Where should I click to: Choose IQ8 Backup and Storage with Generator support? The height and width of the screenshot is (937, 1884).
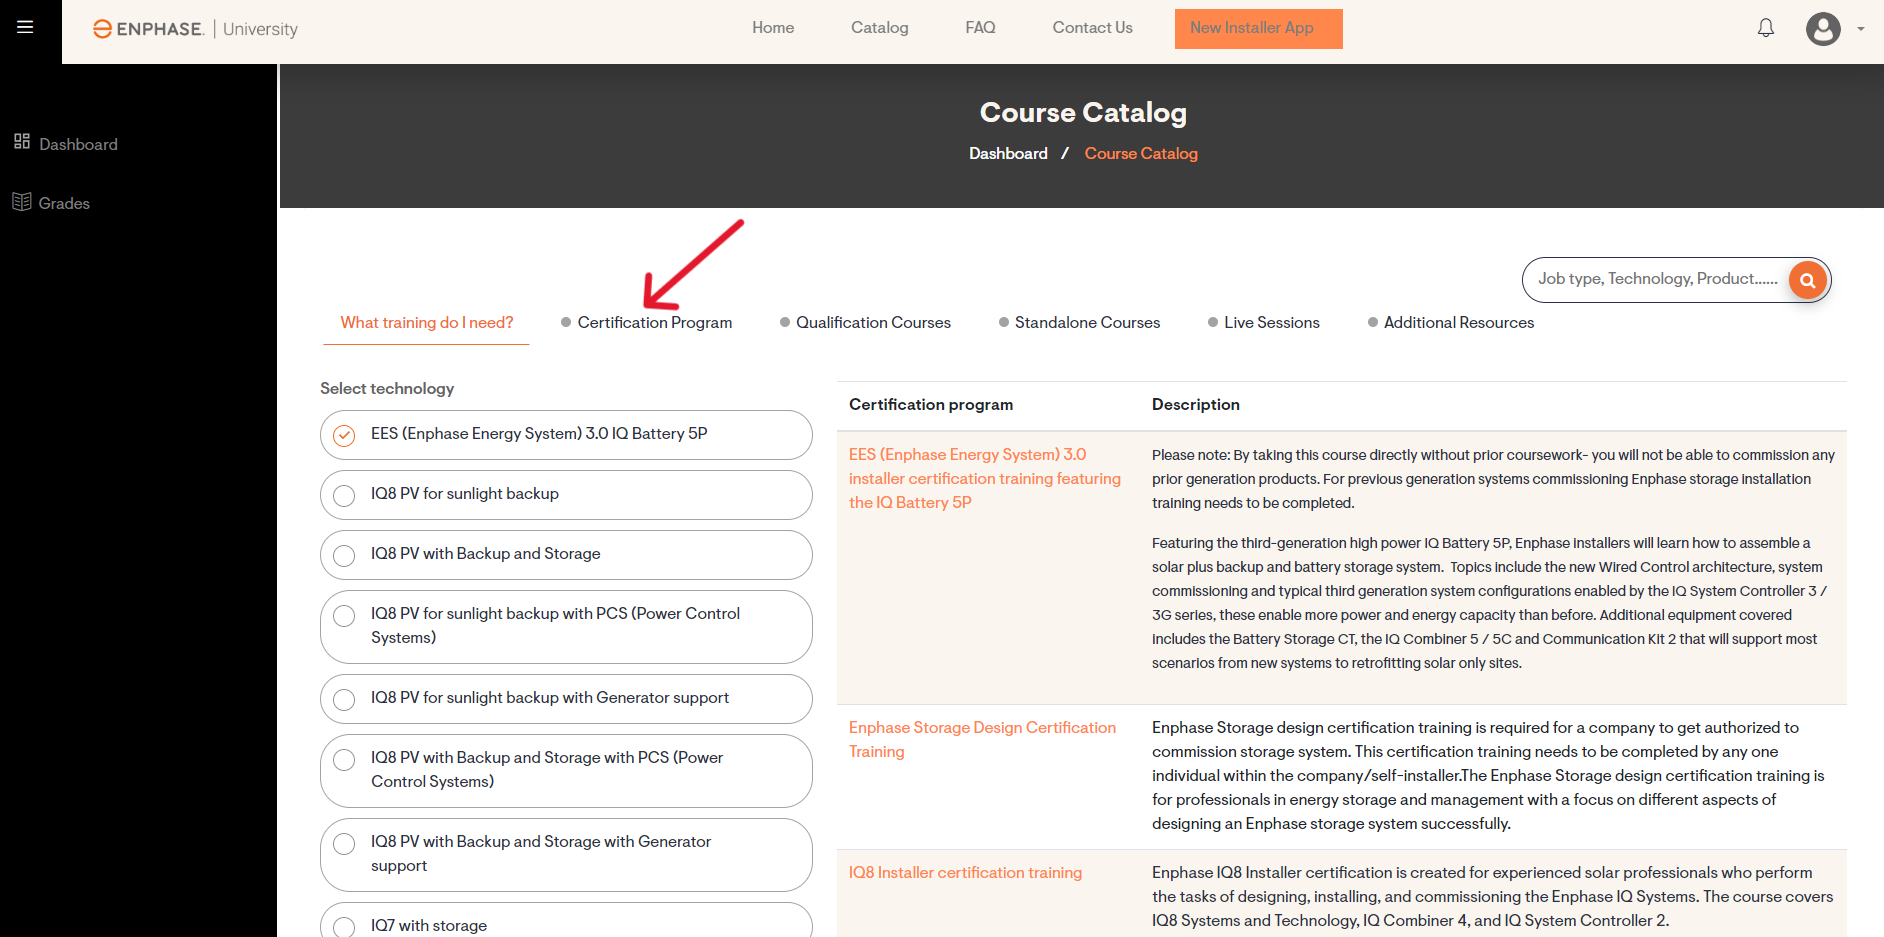click(566, 855)
